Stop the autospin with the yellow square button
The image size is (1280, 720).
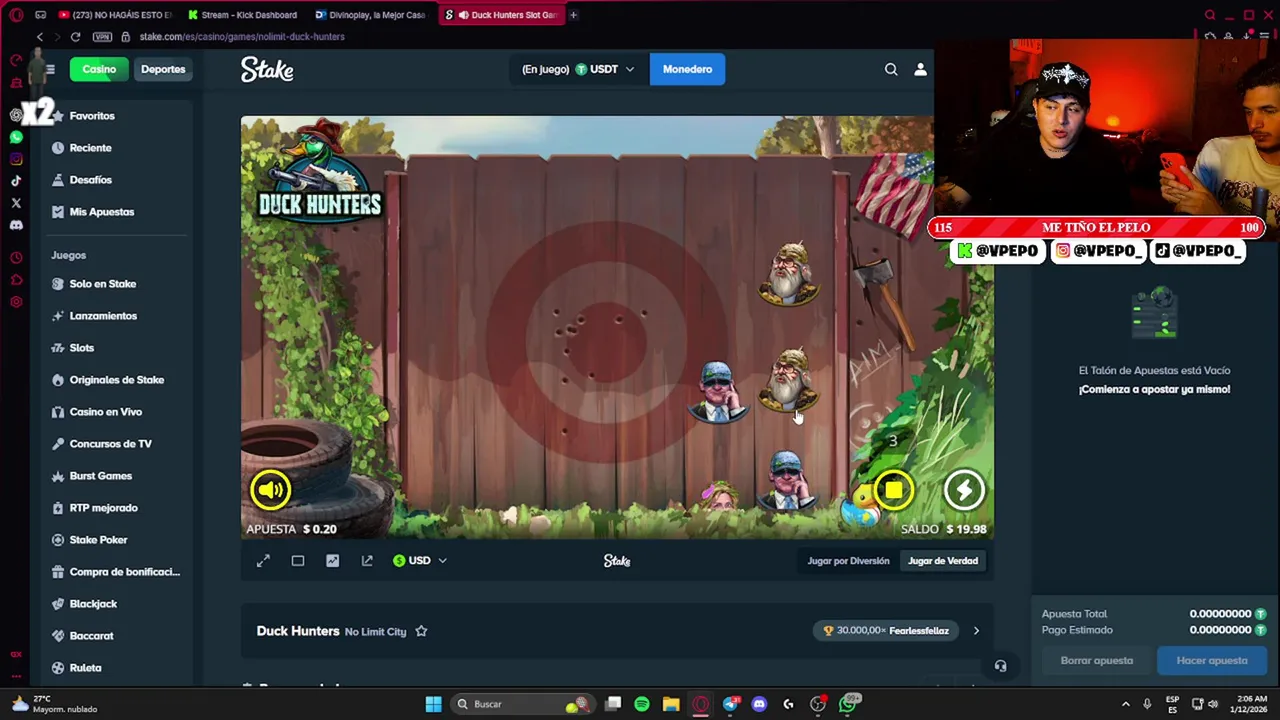[x=893, y=490]
